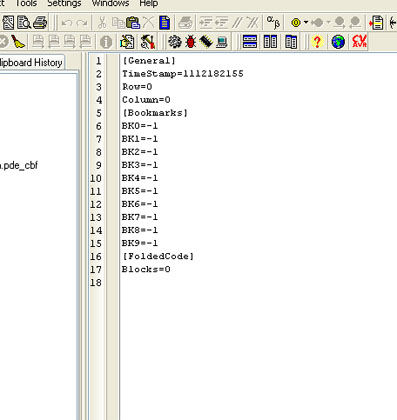Click the Blocks=0 line
This screenshot has height=420, width=397.
pyautogui.click(x=146, y=269)
